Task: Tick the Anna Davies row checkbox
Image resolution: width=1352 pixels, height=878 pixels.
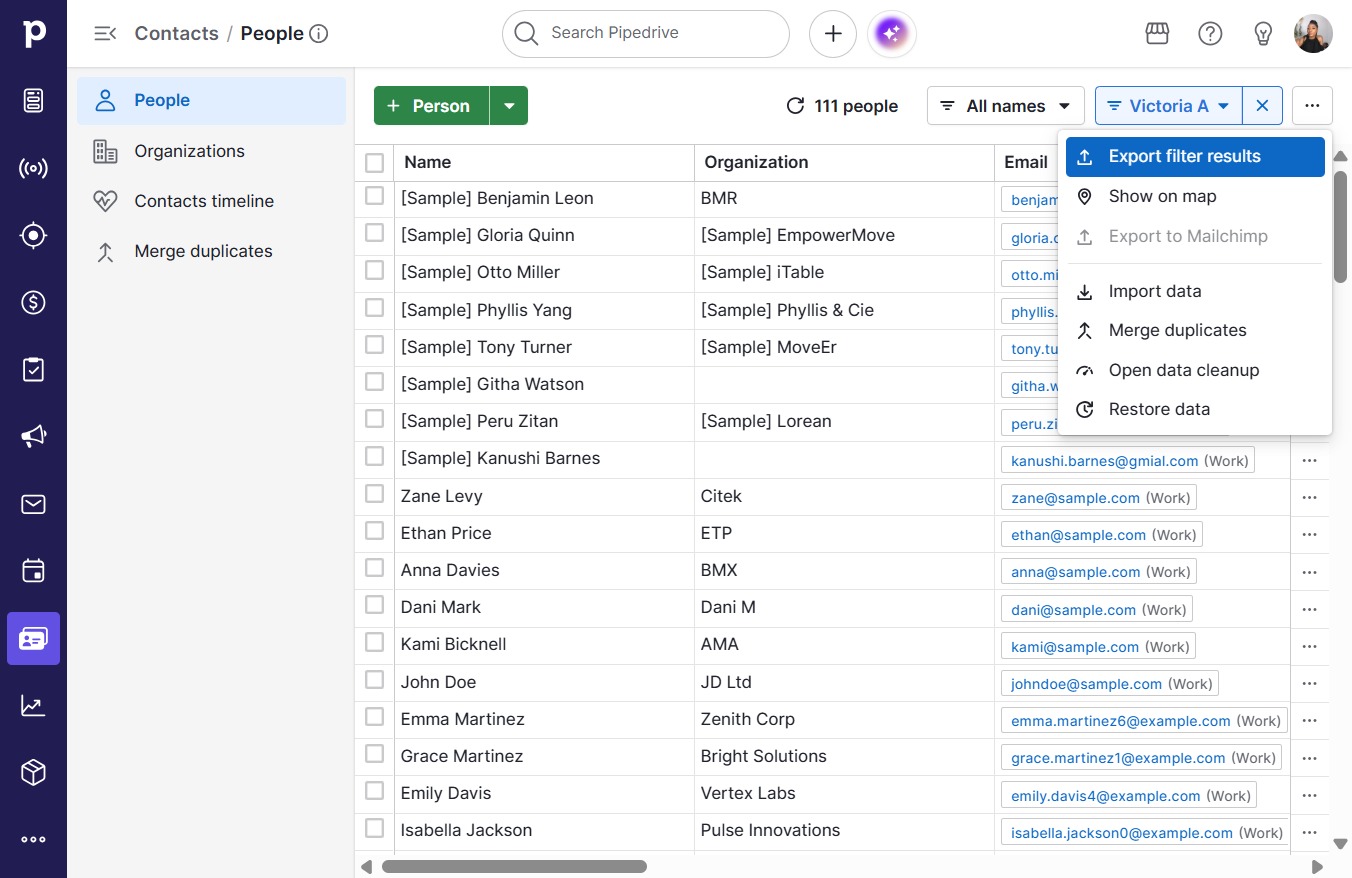Action: point(374,568)
